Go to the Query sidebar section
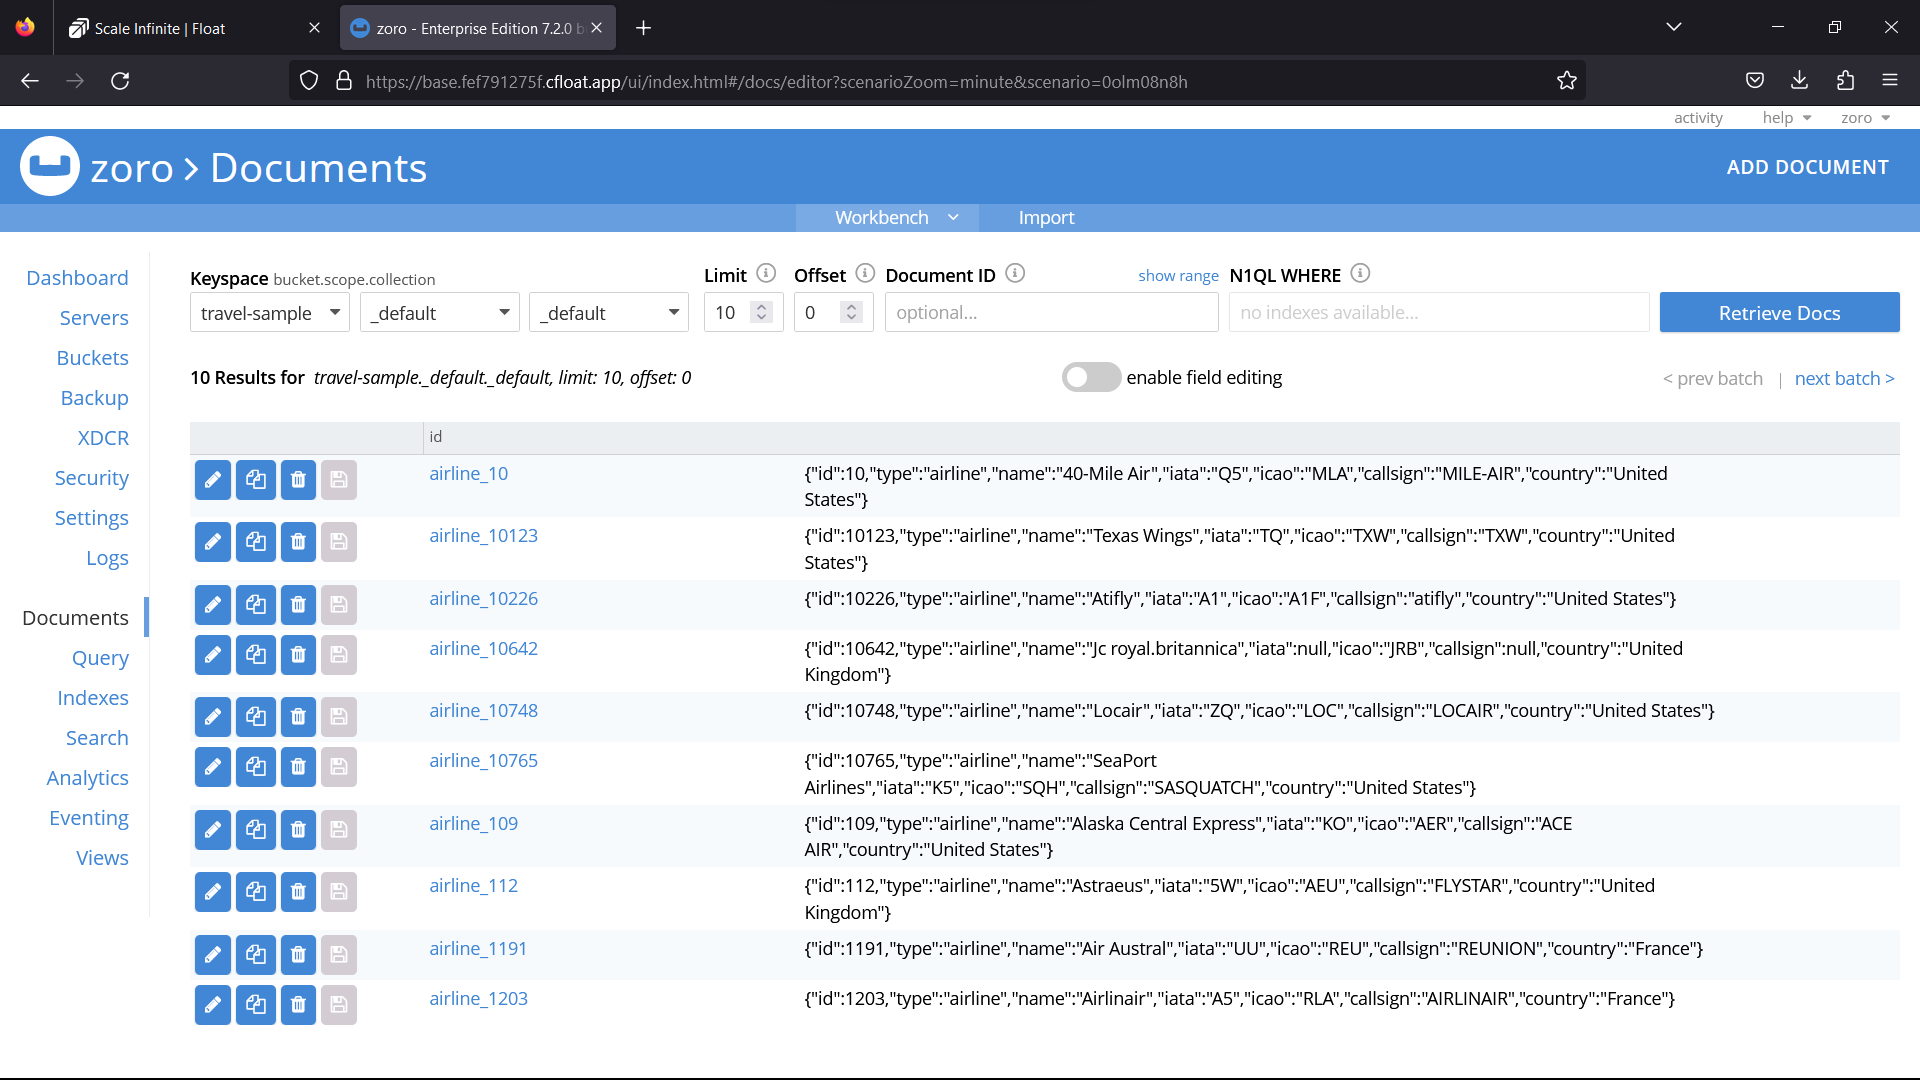 tap(100, 658)
